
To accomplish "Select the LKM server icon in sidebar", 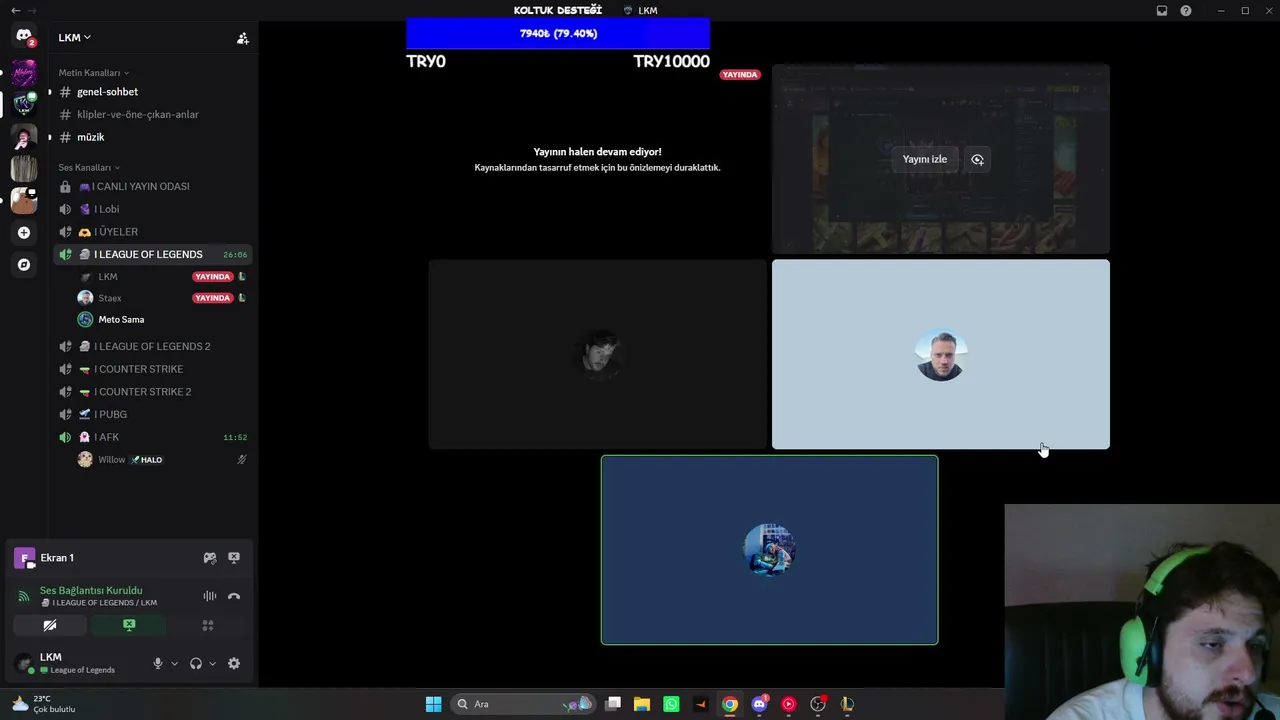I will pyautogui.click(x=24, y=104).
